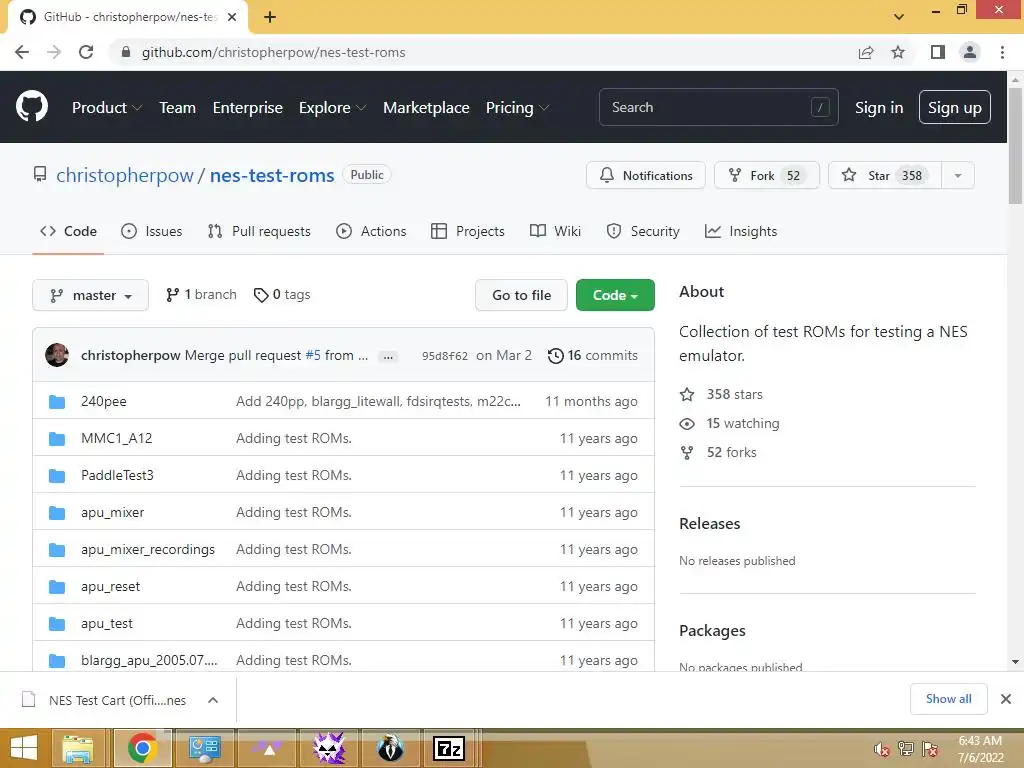Open Chrome profile avatar menu
This screenshot has width=1024, height=768.
(970, 52)
